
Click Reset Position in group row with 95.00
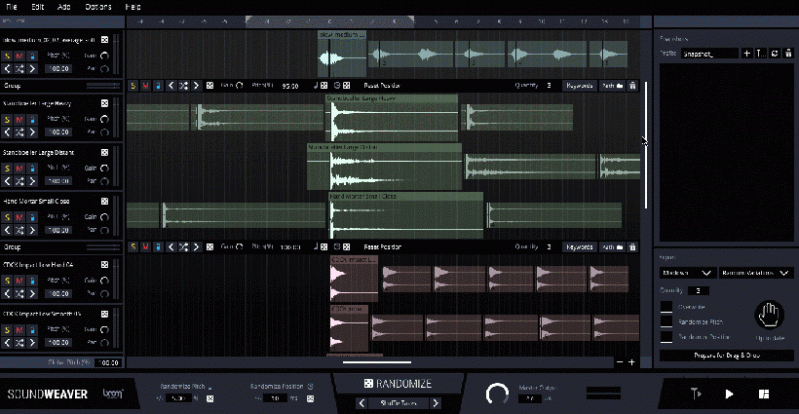tap(382, 86)
